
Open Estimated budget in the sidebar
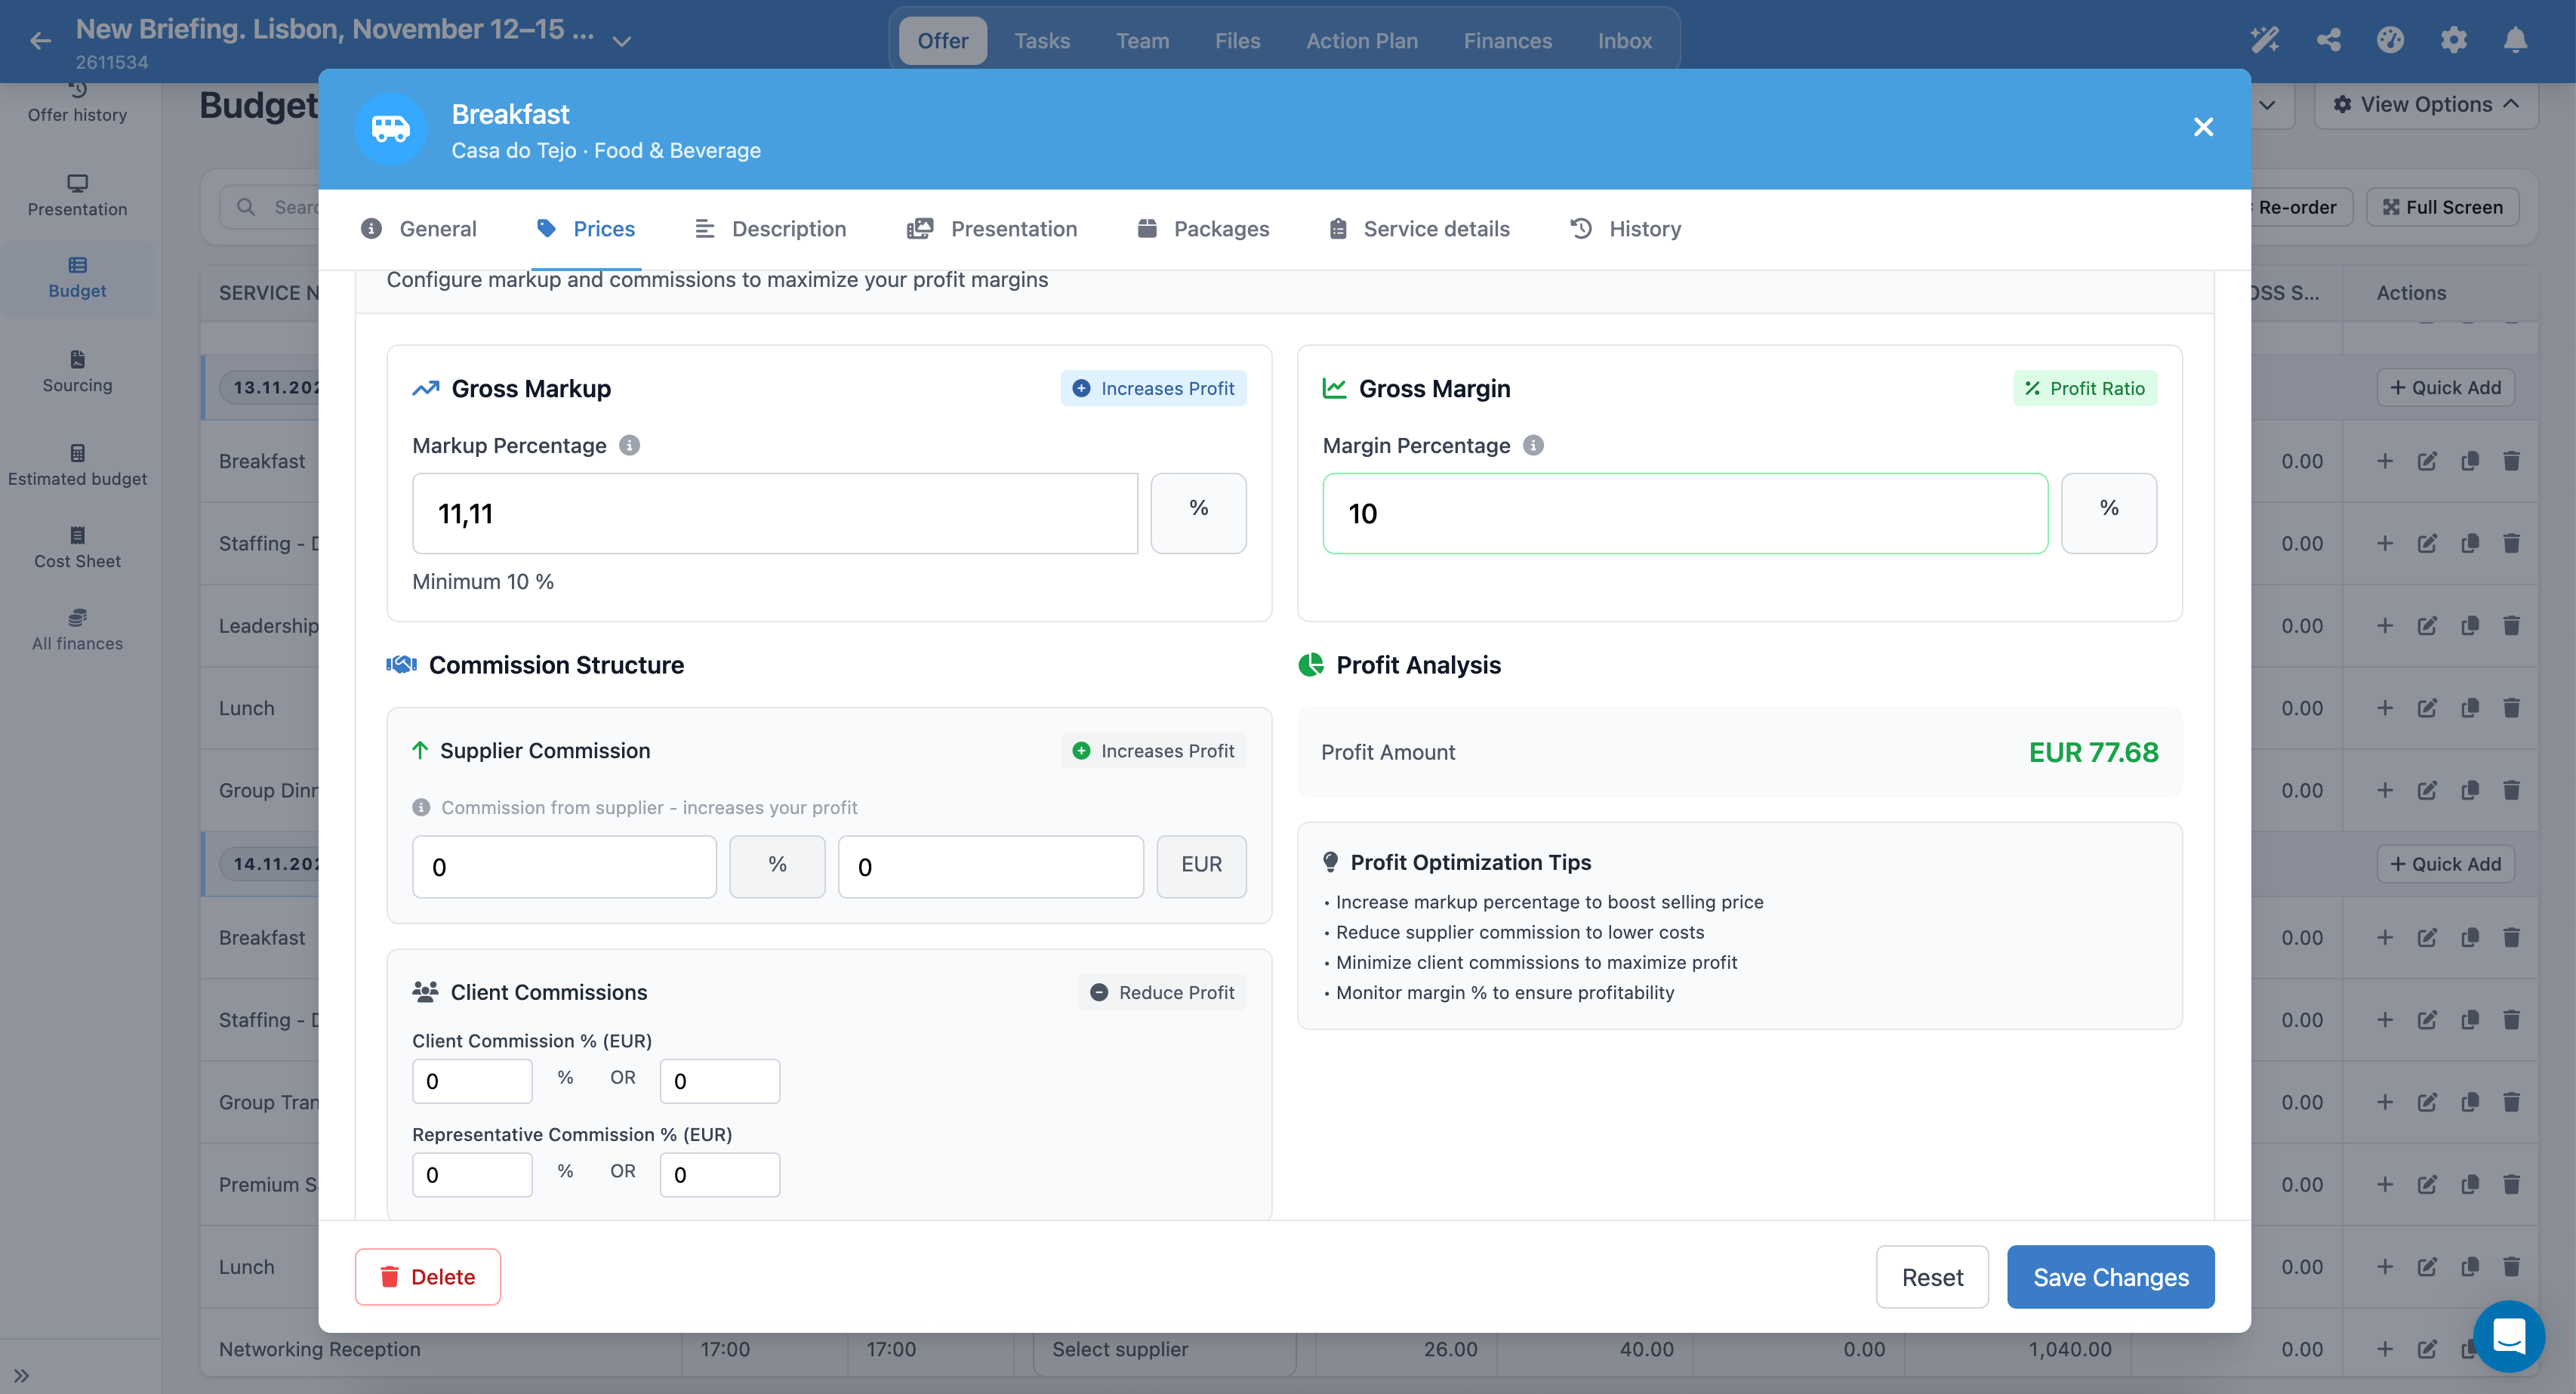tap(77, 465)
